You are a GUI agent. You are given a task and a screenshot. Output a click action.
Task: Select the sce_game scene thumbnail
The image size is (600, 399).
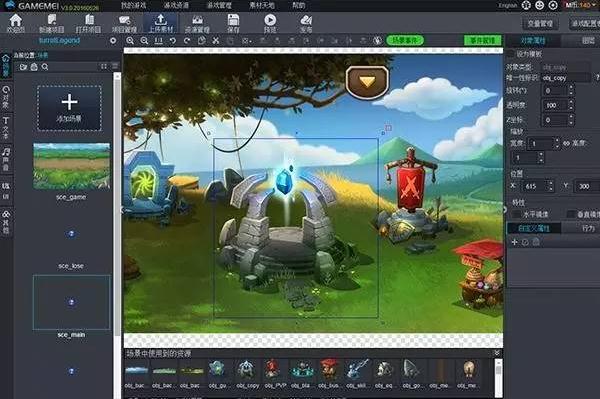[72, 166]
